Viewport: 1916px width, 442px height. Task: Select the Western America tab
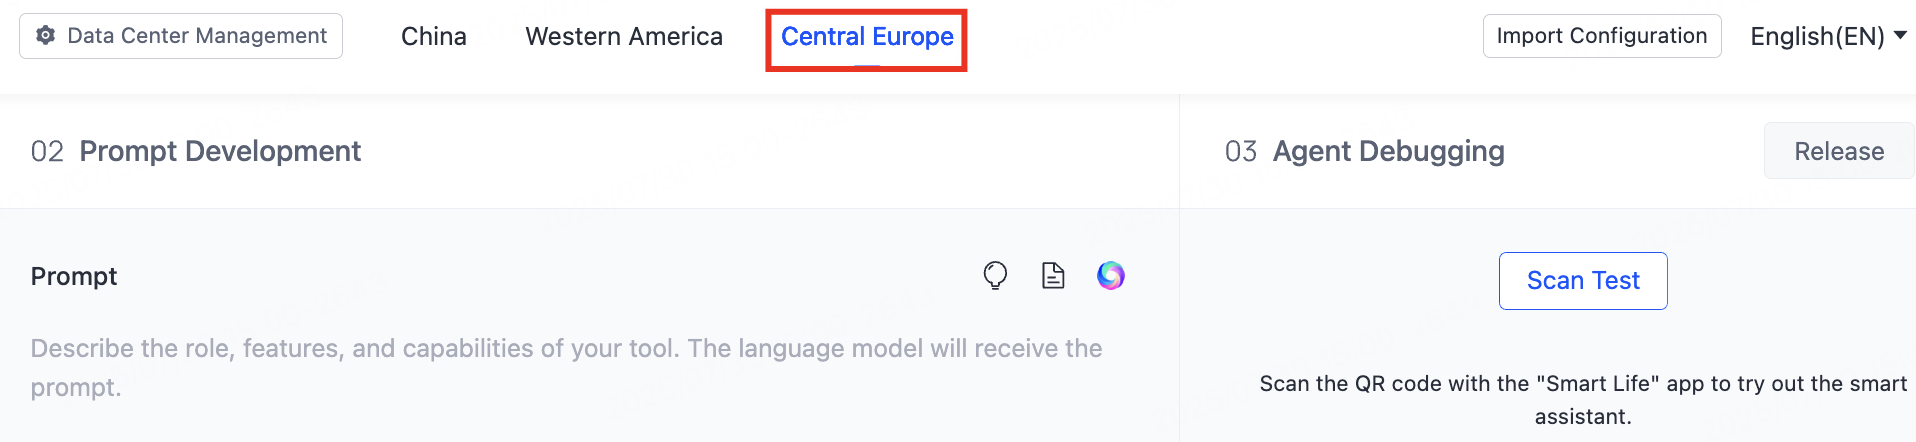(624, 37)
